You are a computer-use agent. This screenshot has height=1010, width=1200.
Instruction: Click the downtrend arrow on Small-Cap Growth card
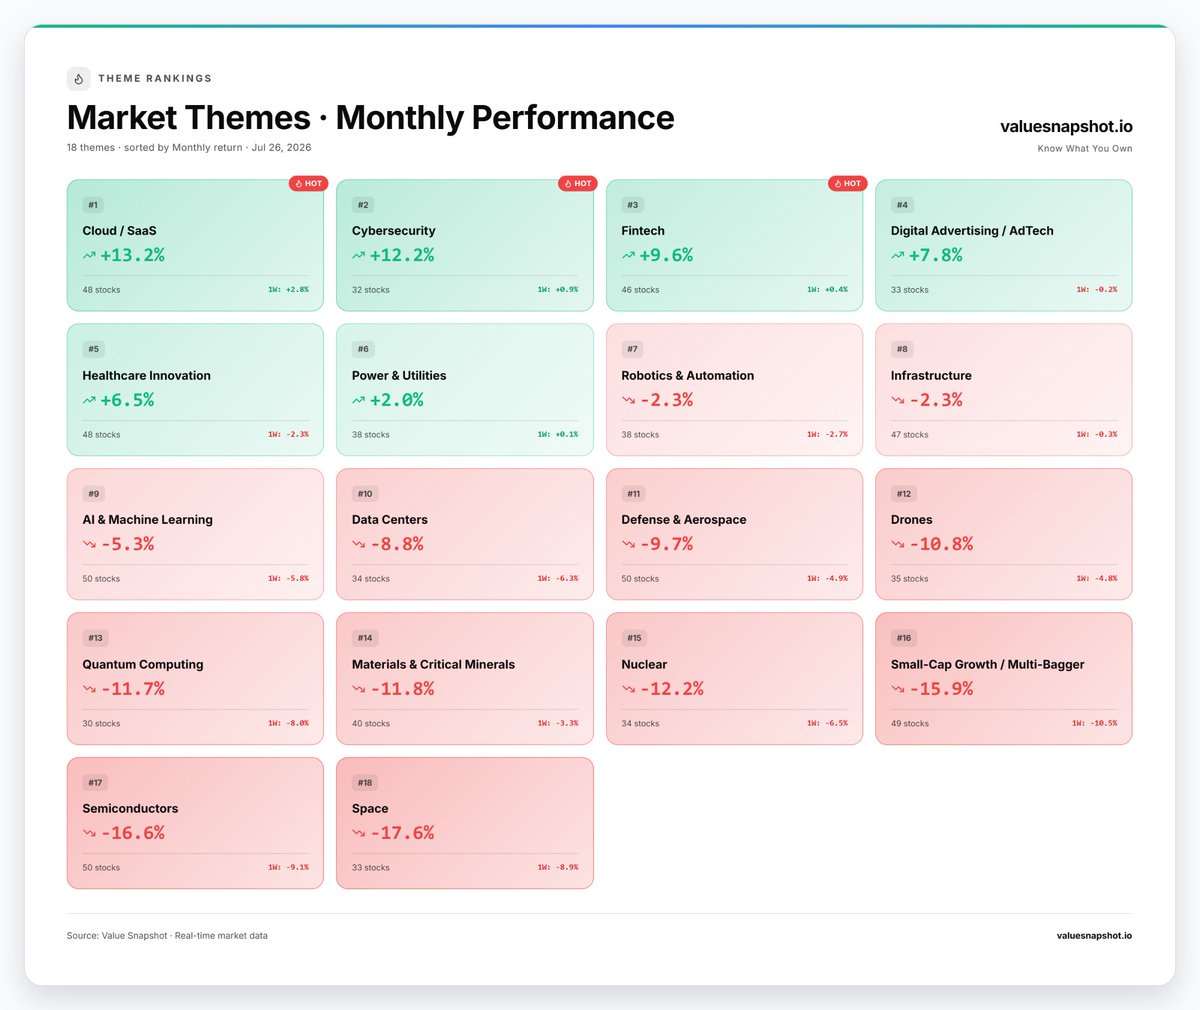(x=898, y=689)
